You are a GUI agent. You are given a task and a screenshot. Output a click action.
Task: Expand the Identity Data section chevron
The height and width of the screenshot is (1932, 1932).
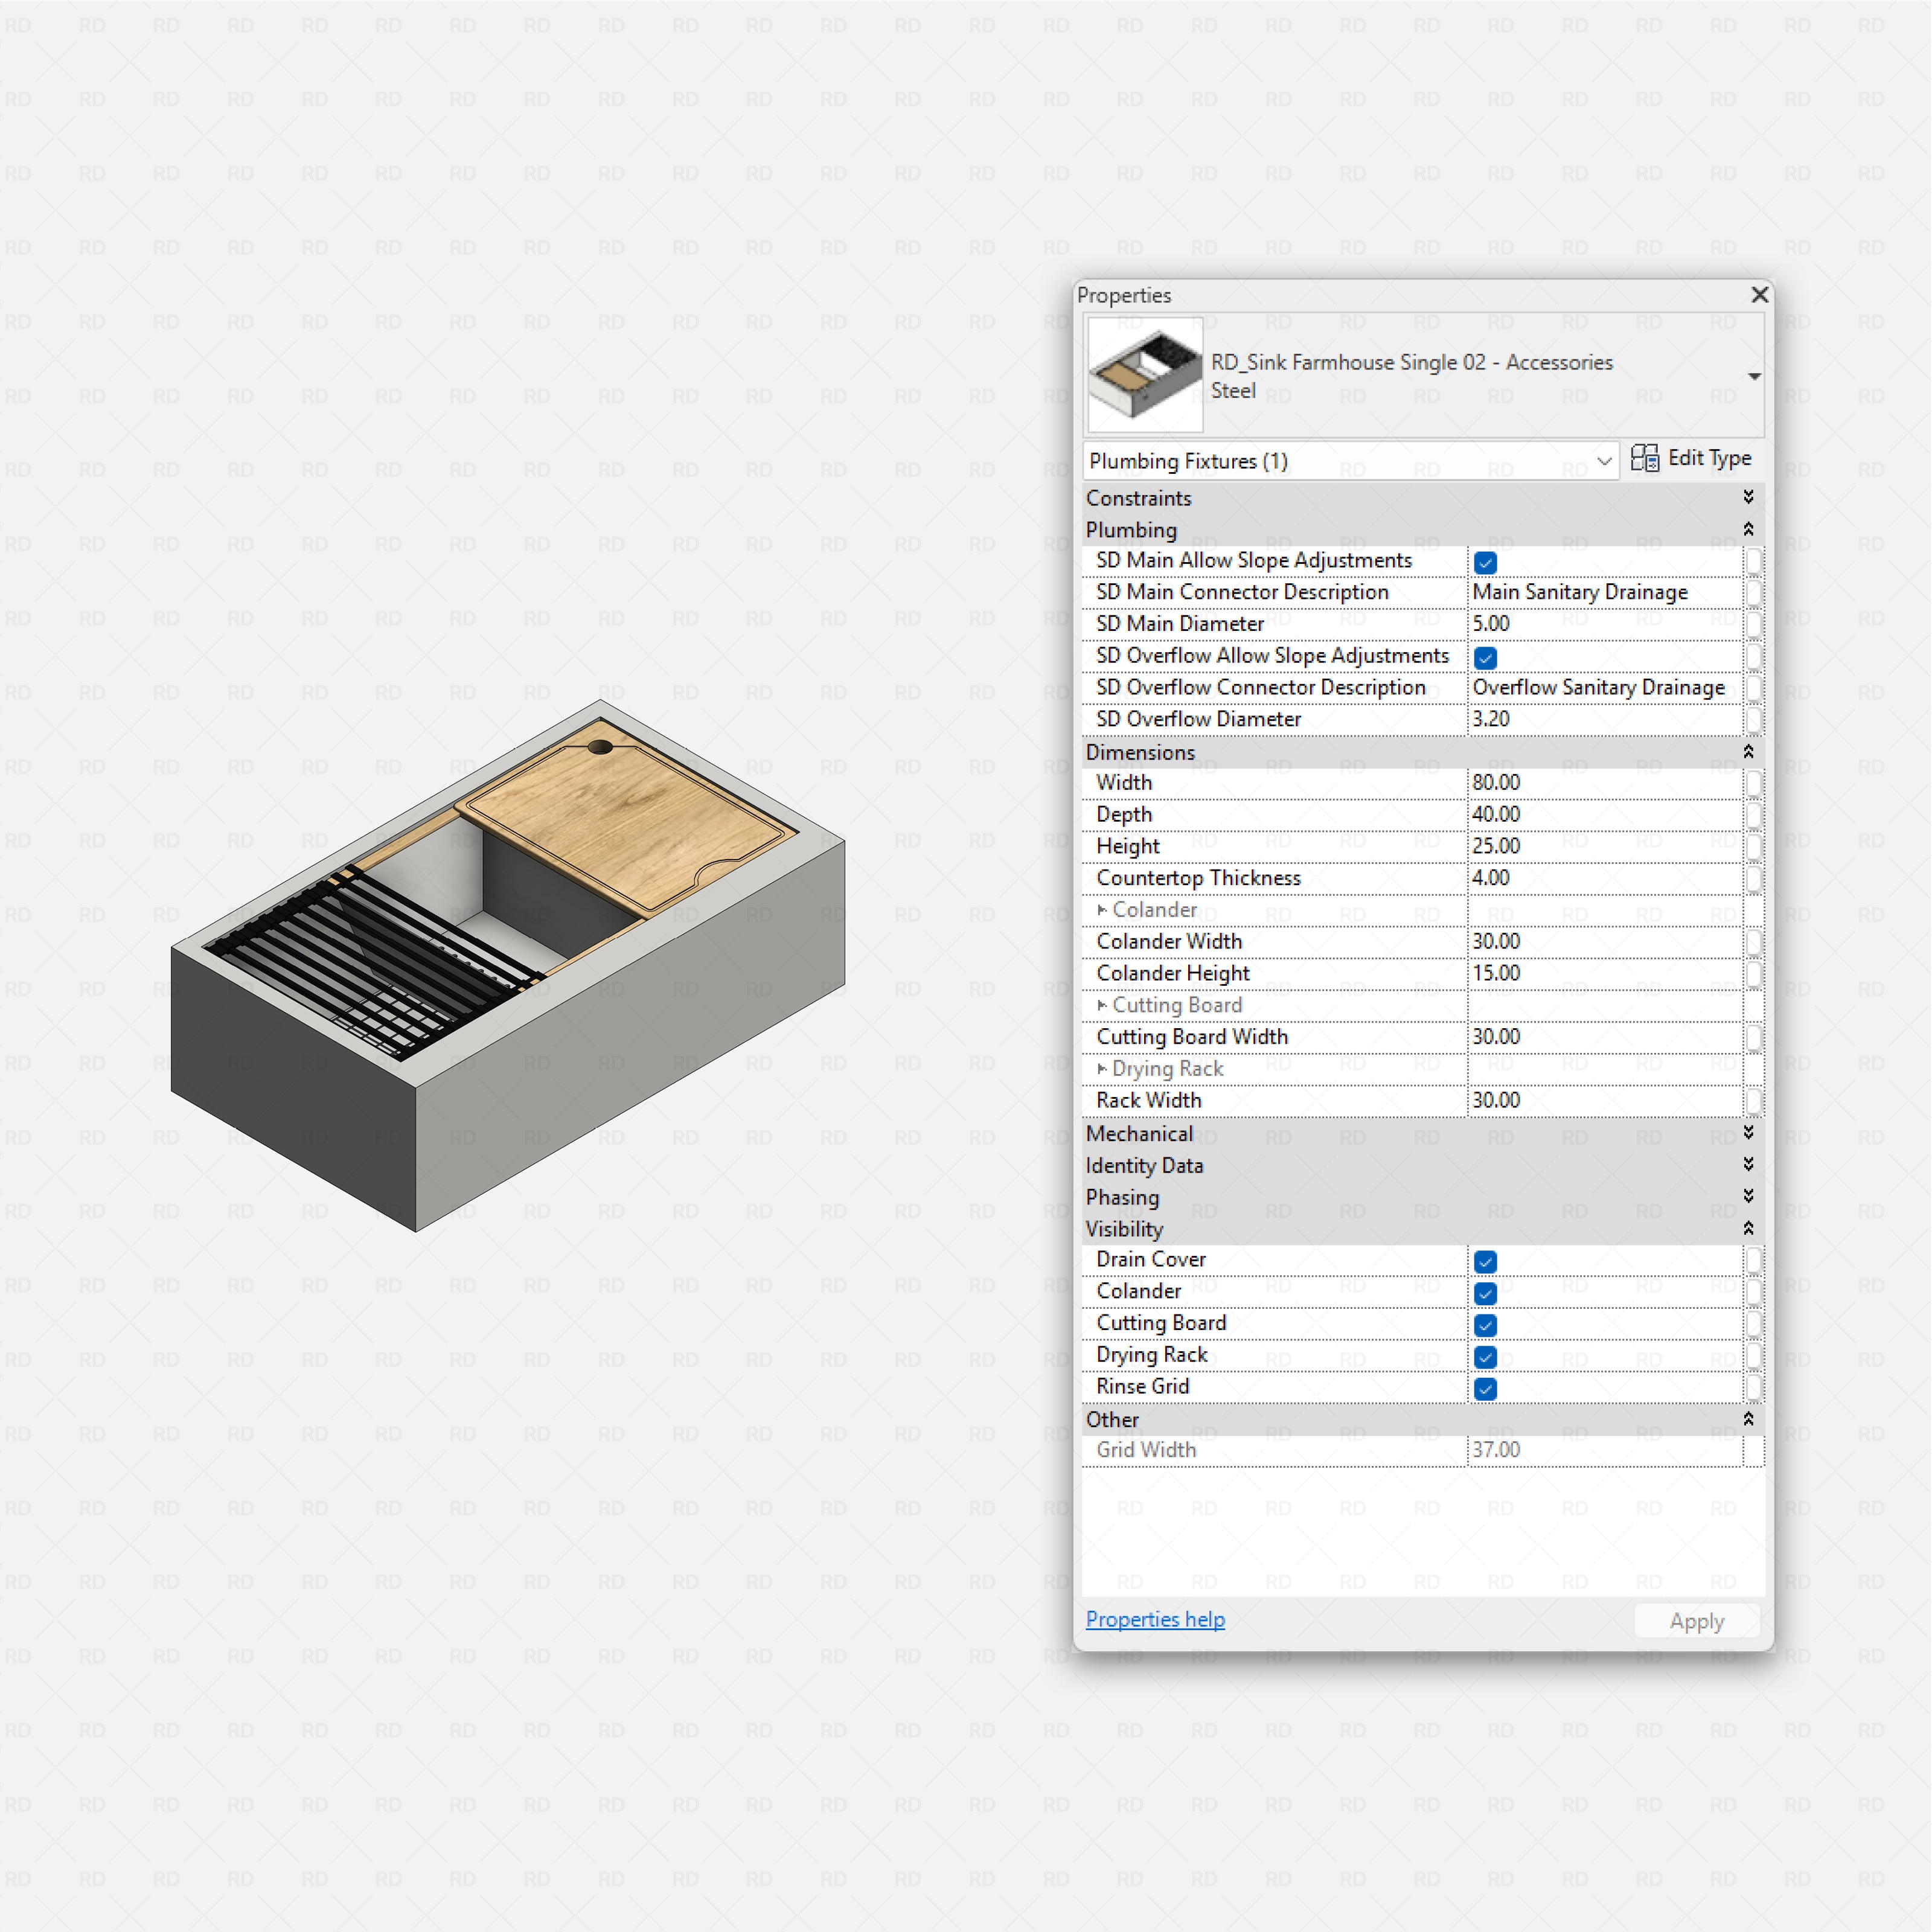coord(1748,1164)
